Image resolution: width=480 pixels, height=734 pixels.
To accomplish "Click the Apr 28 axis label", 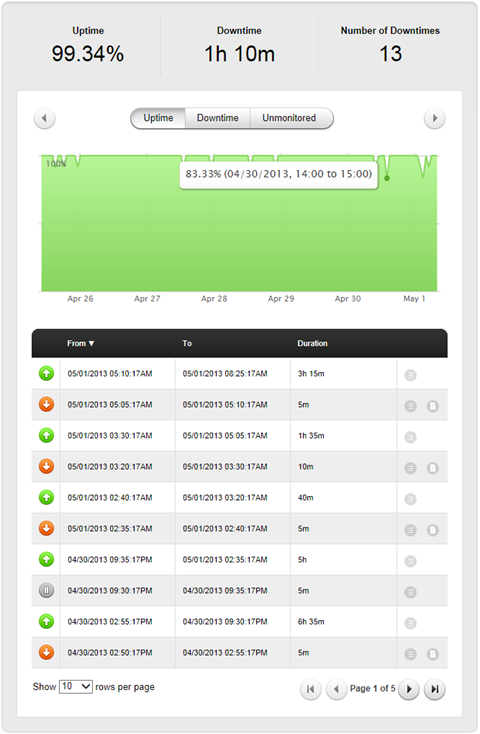I will tap(214, 299).
